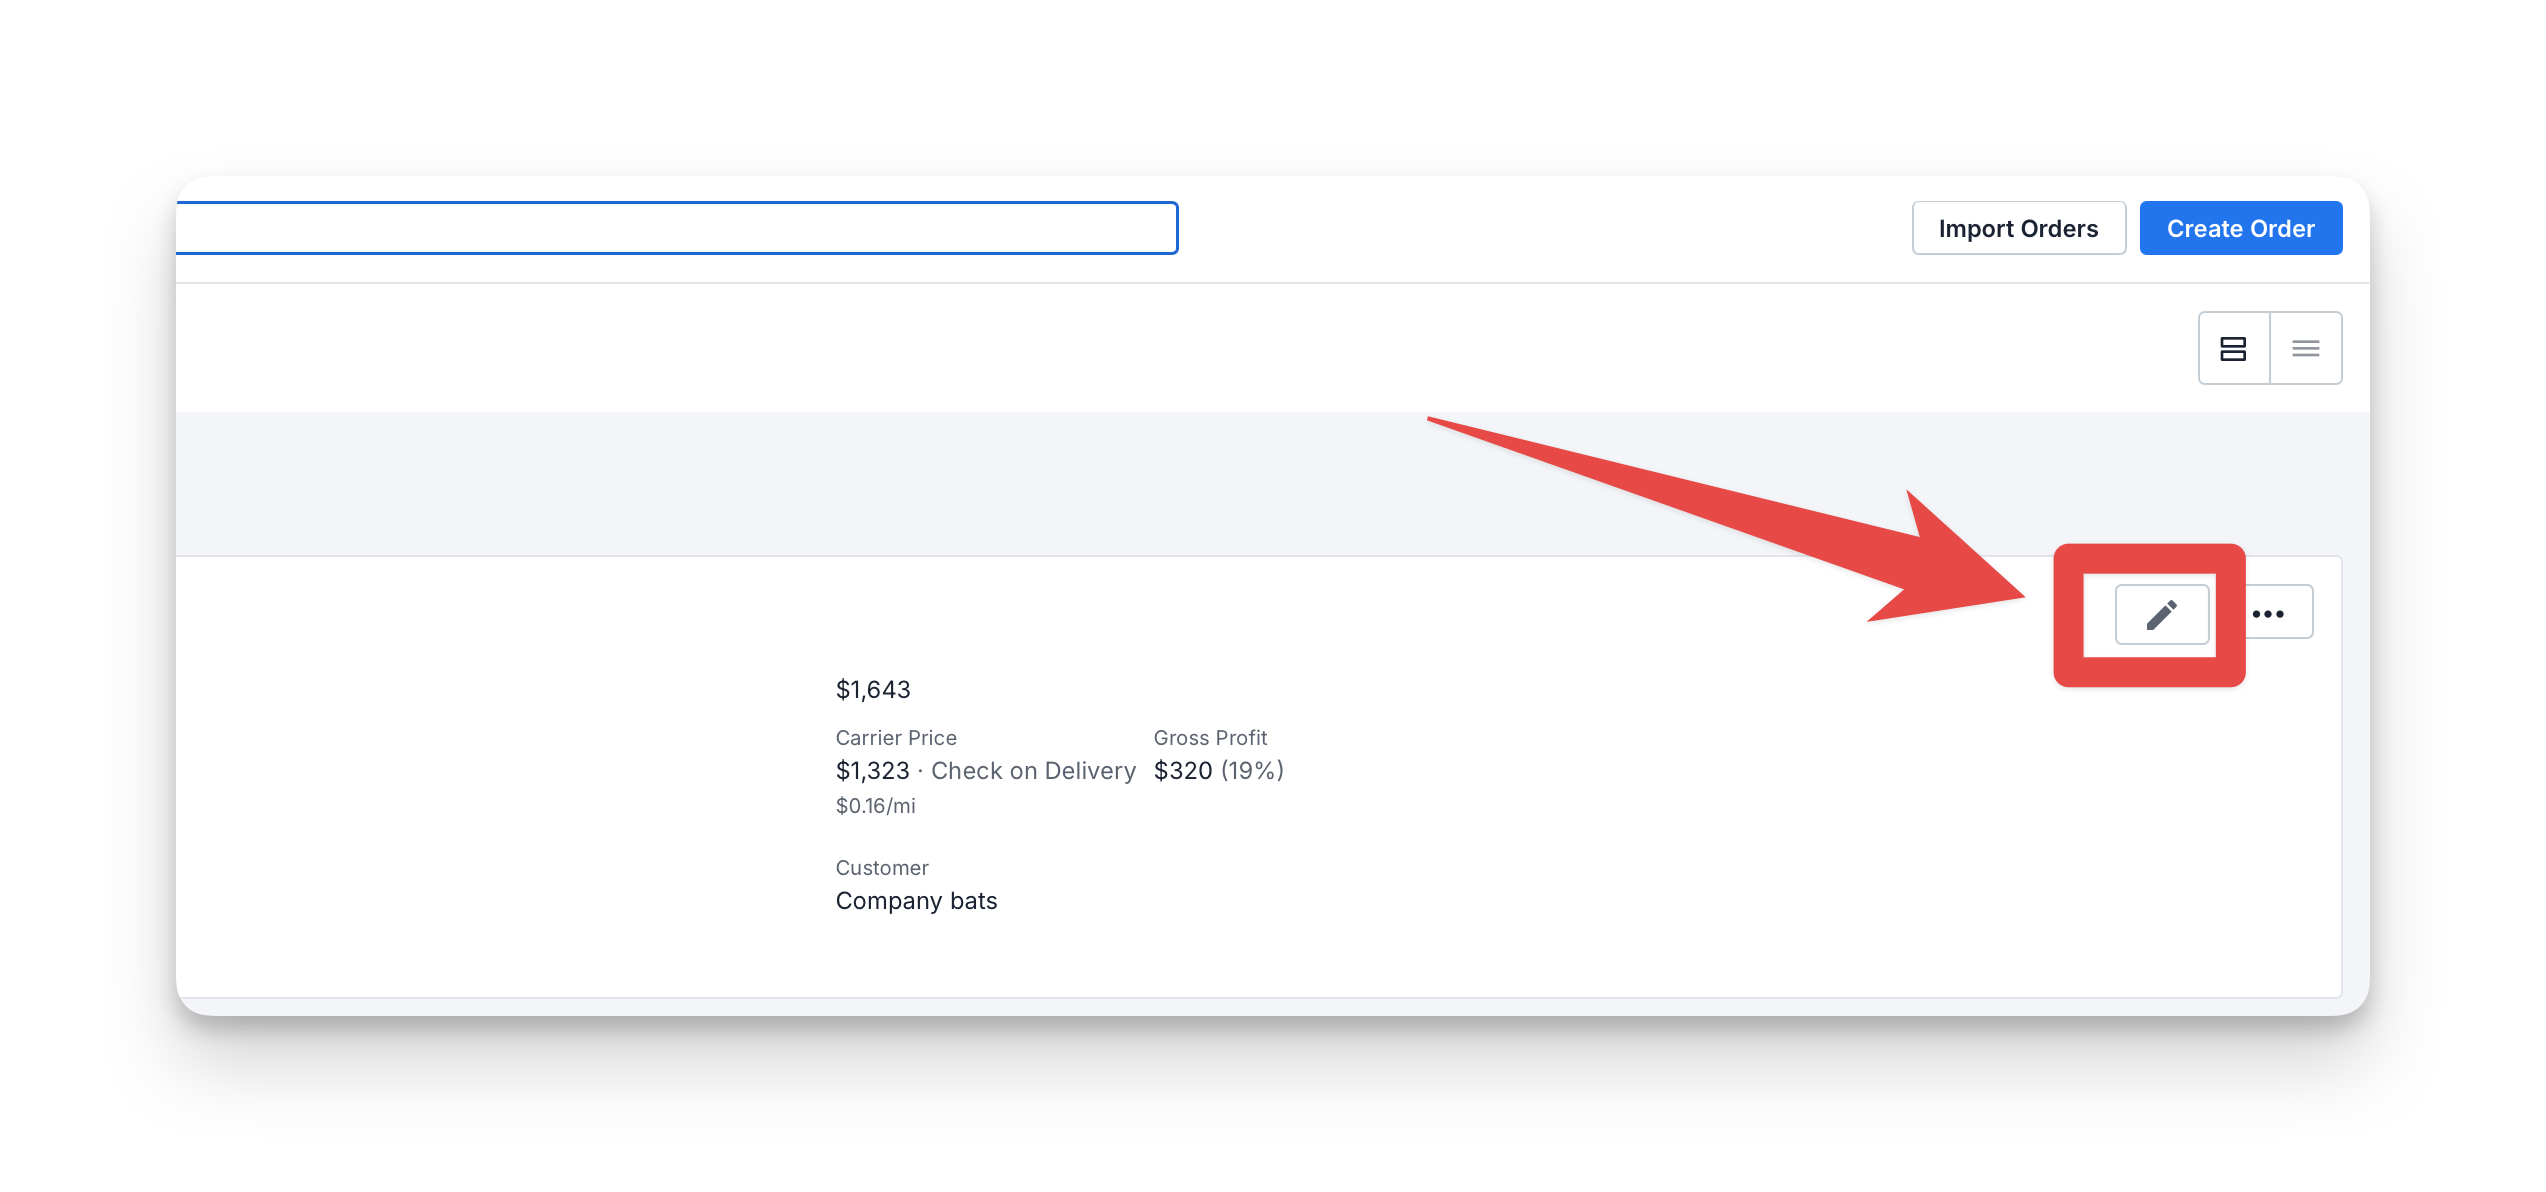This screenshot has height=1192, width=2546.
Task: Click the Create Order button
Action: (2240, 228)
